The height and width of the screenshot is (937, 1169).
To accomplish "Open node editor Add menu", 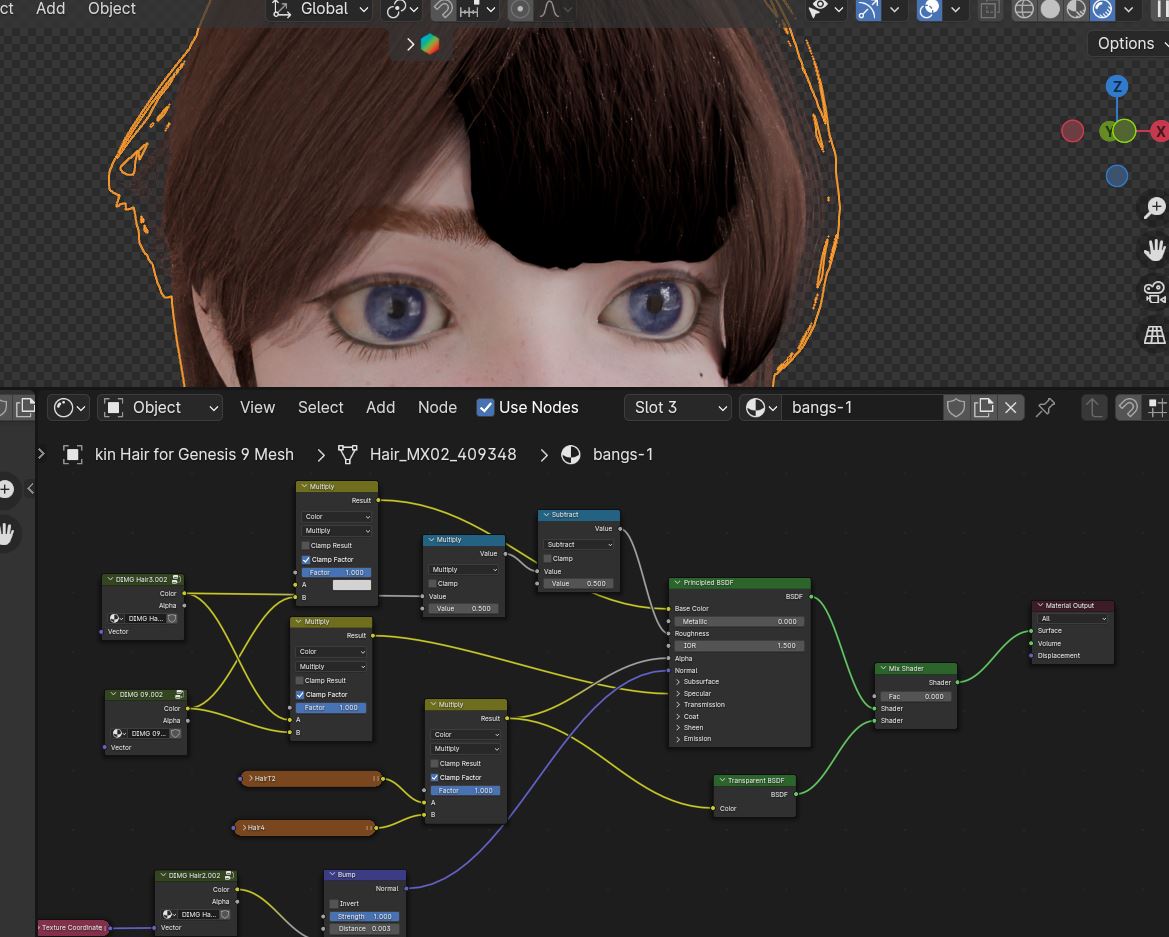I will (380, 408).
